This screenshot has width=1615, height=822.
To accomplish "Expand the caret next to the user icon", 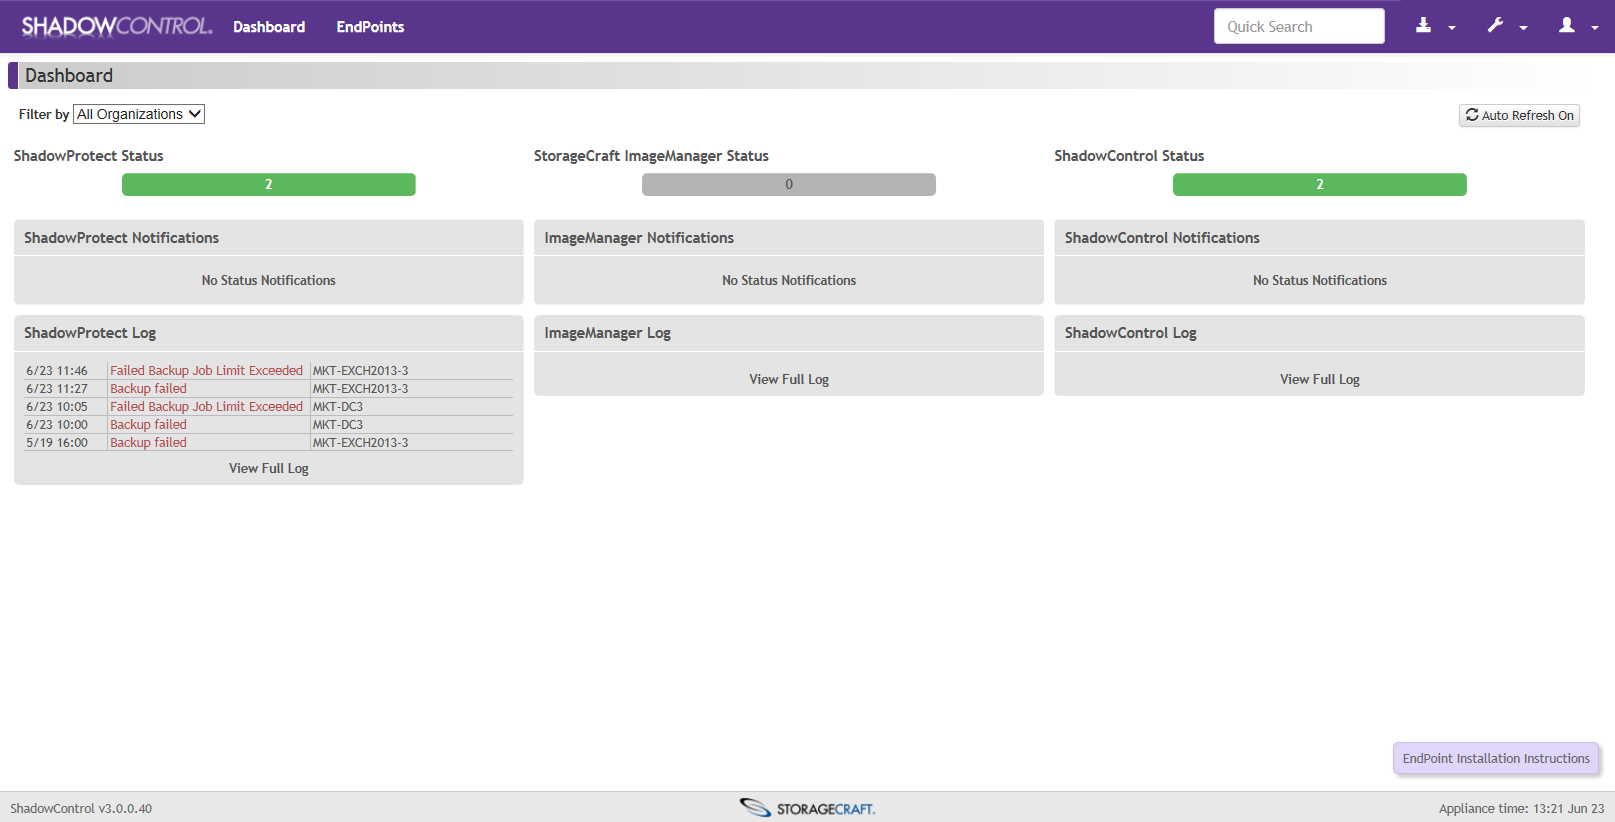I will [x=1595, y=28].
